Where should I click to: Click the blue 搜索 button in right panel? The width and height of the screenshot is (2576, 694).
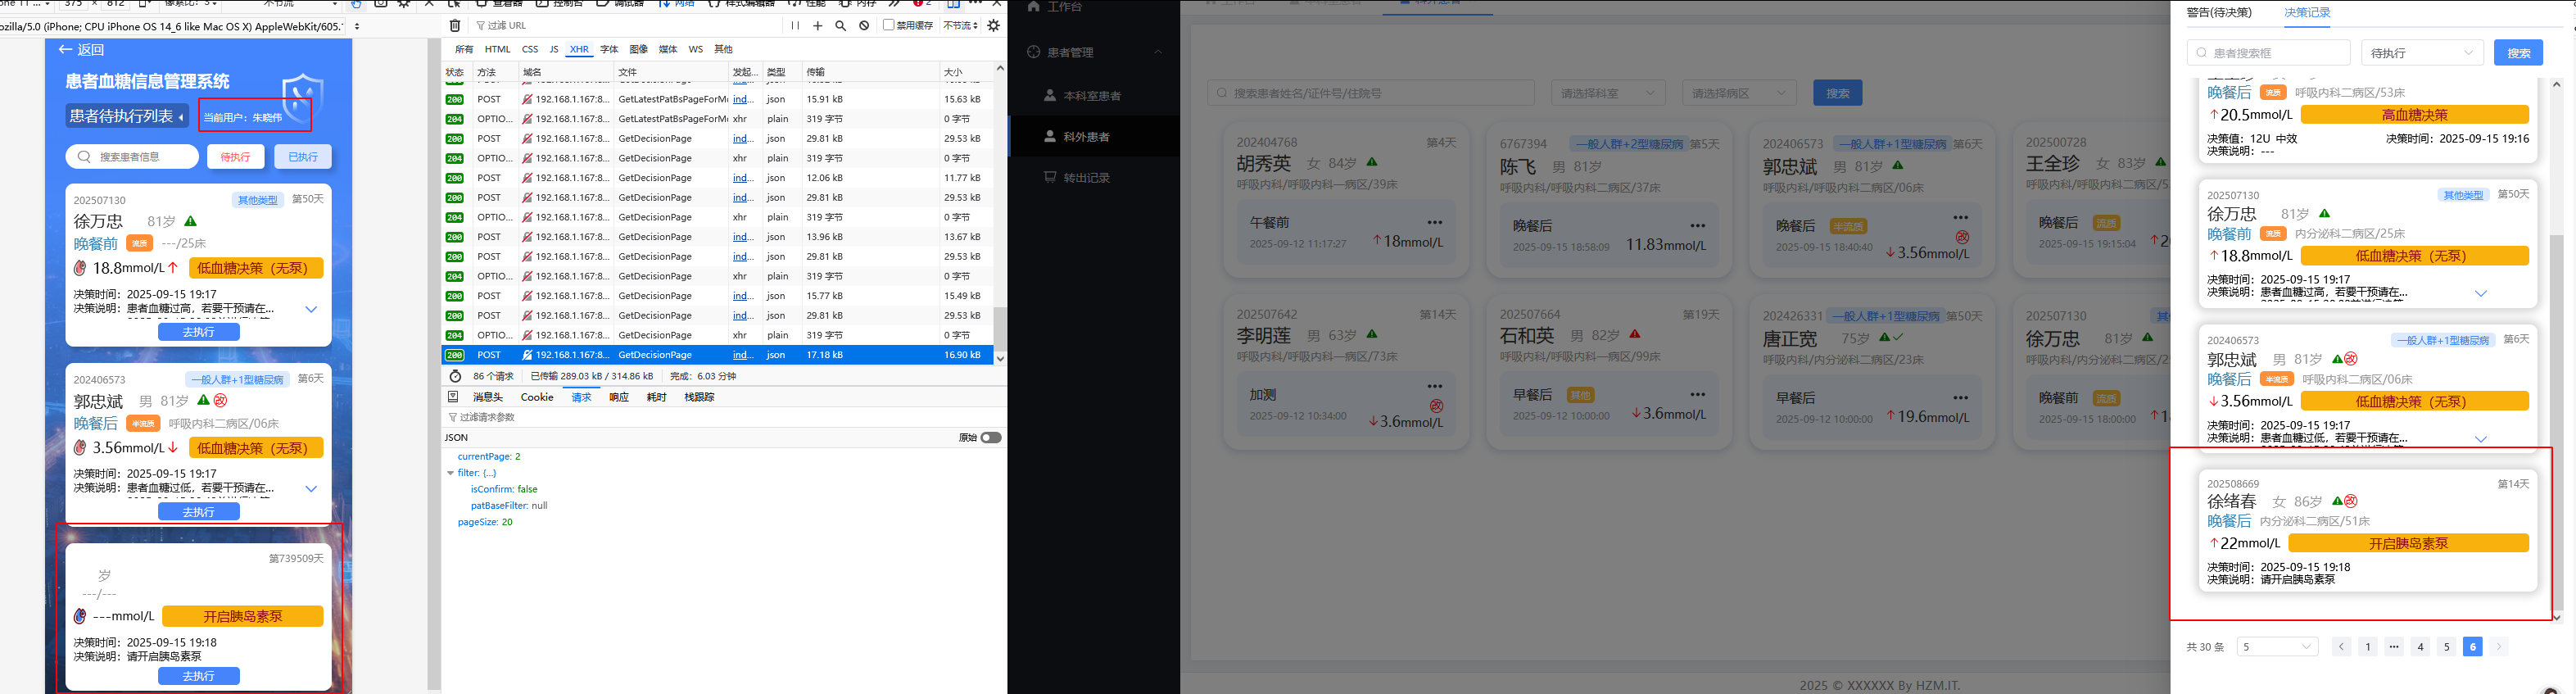coord(2518,53)
